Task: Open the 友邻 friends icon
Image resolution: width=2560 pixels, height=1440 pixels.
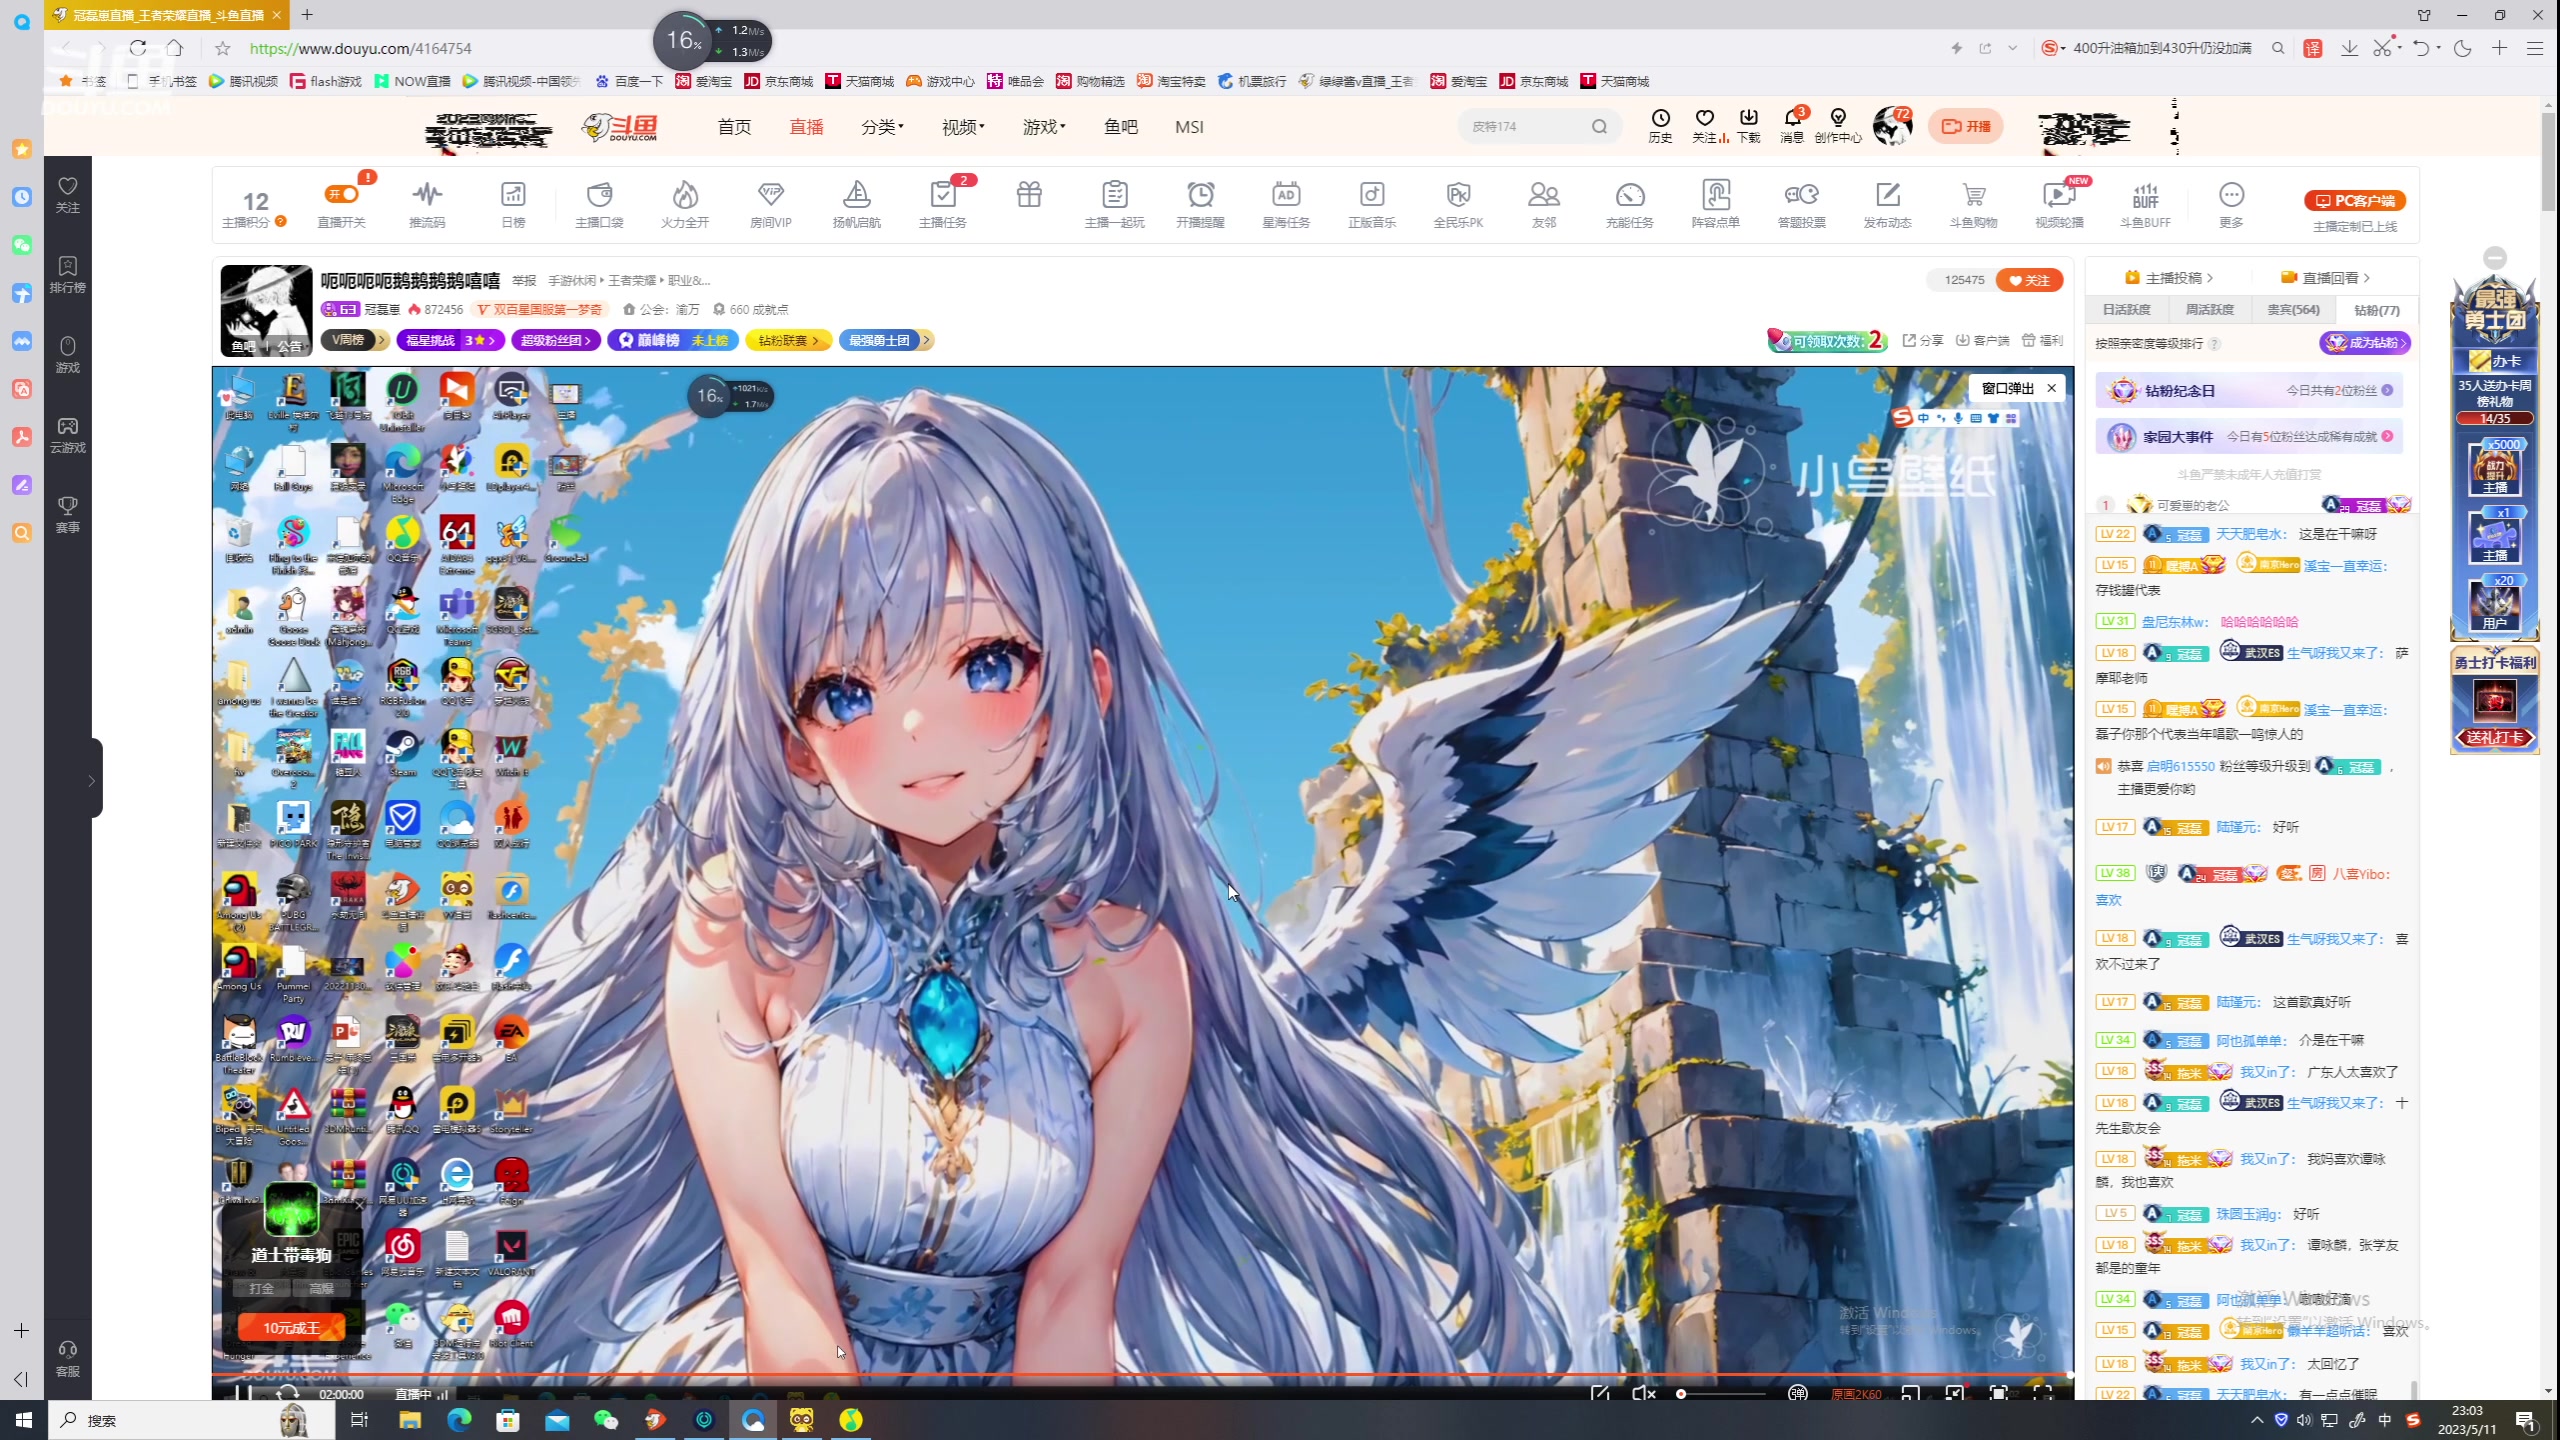Action: 1544,194
